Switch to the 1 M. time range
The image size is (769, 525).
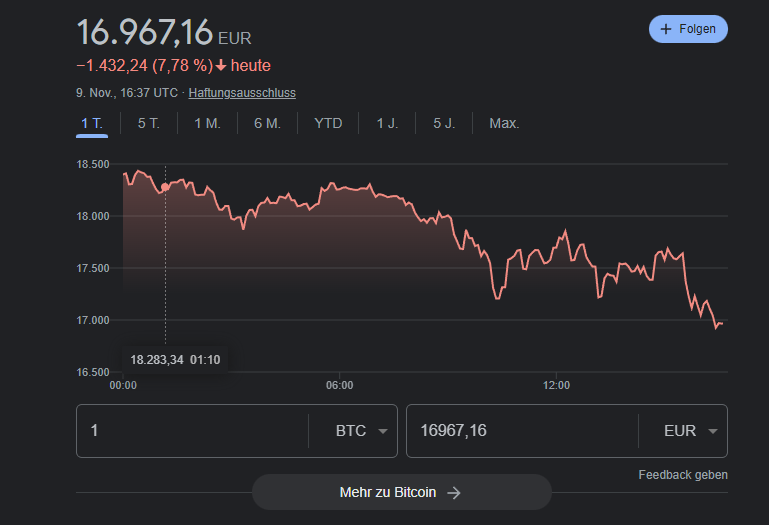coord(207,124)
